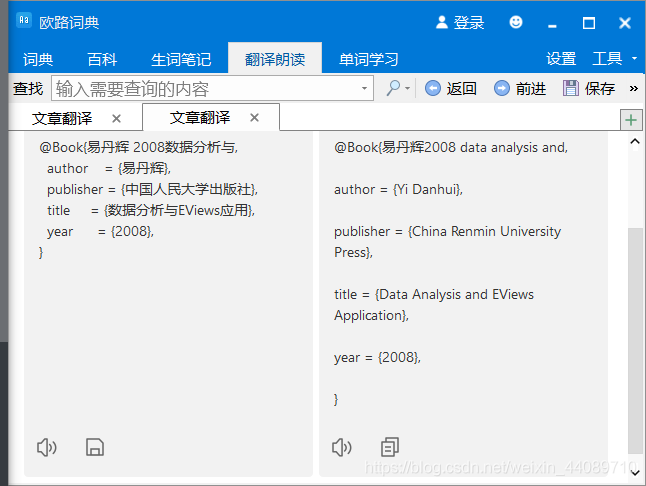
Task: Click translated line @Book{易丹辉2008 data analysis and
Action: click(451, 147)
